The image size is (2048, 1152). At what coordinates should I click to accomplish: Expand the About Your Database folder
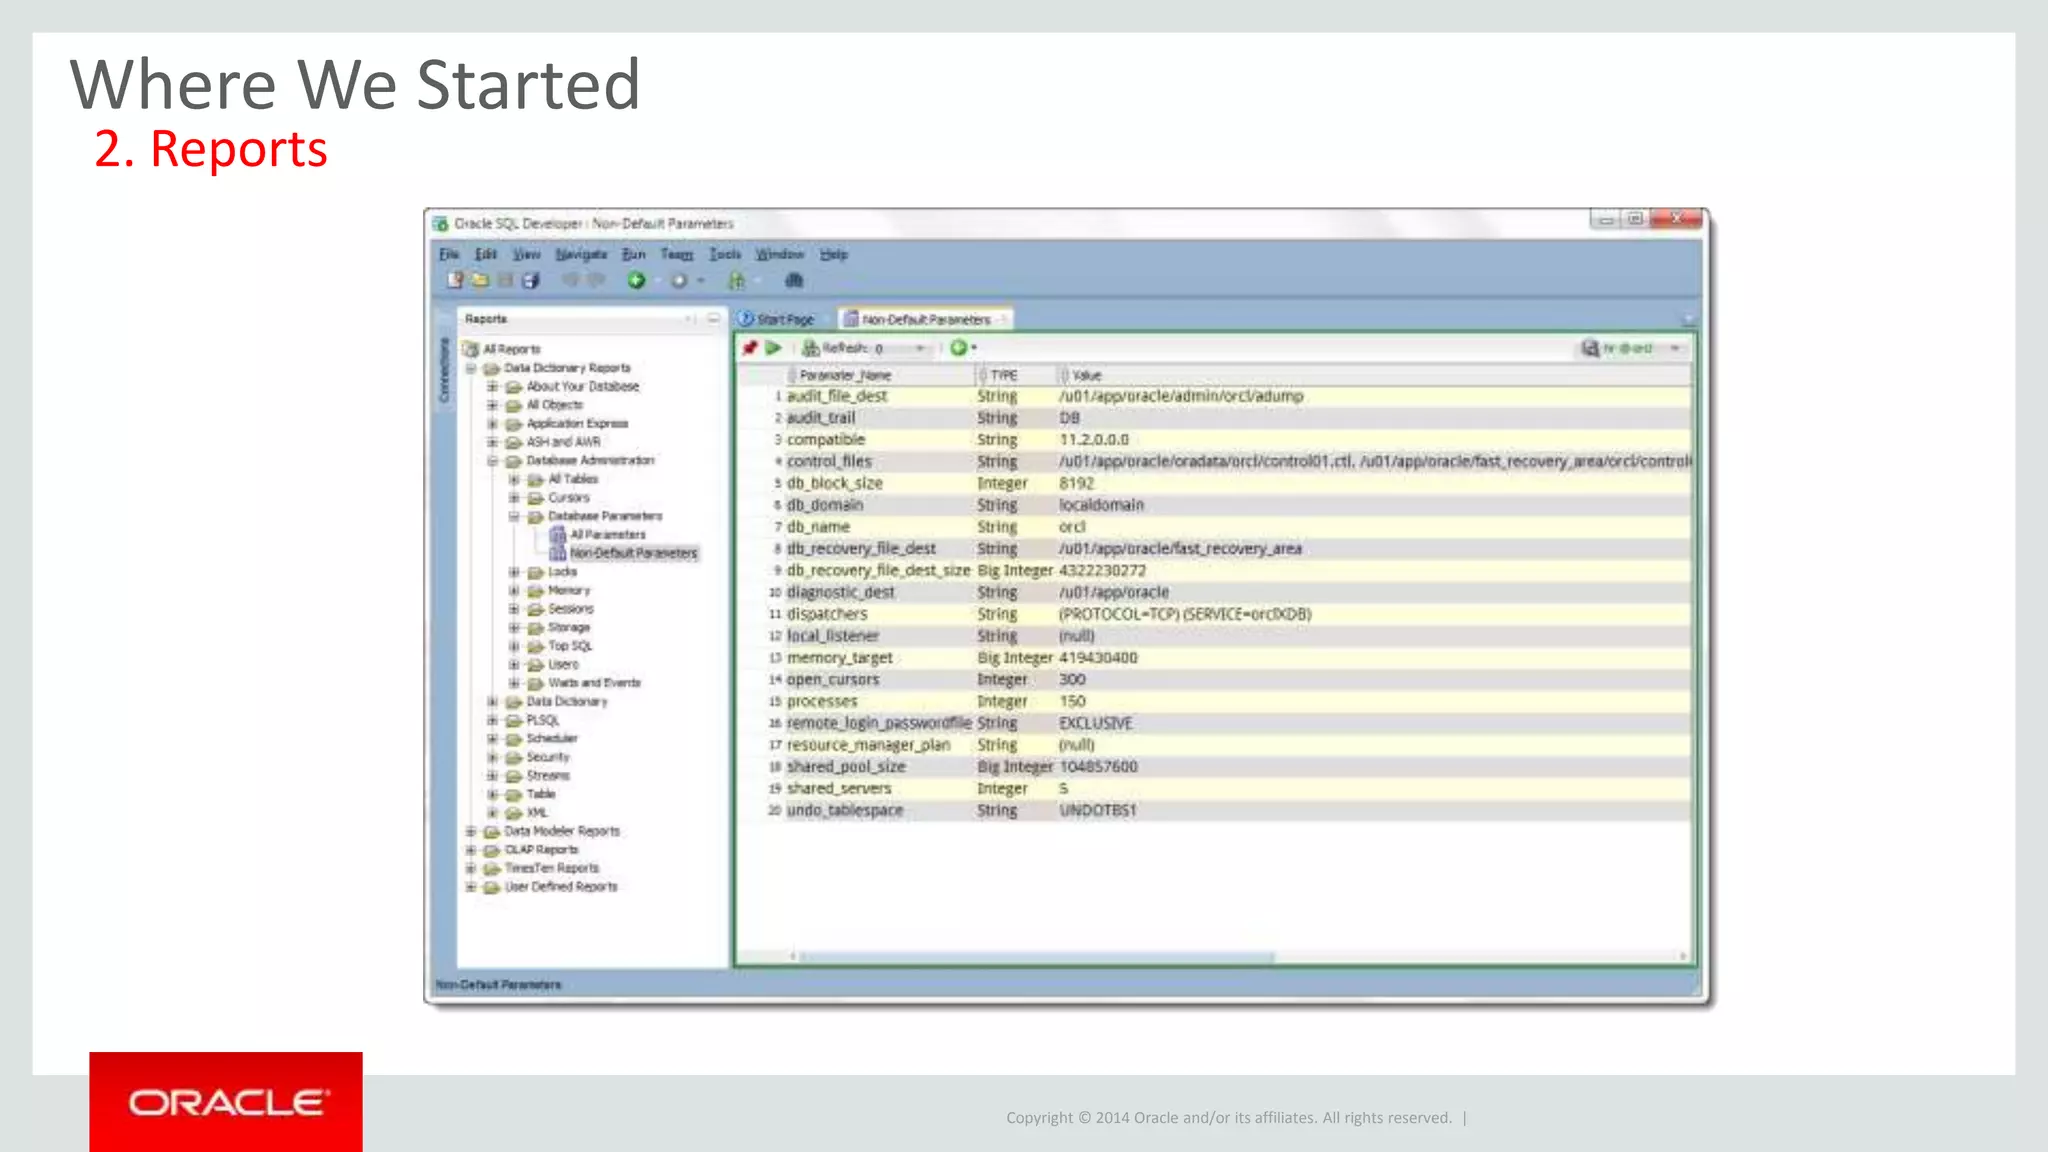coord(492,386)
